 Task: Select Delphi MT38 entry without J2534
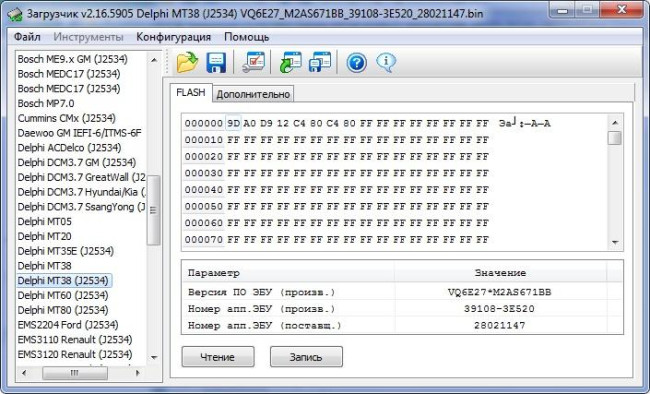pos(44,266)
